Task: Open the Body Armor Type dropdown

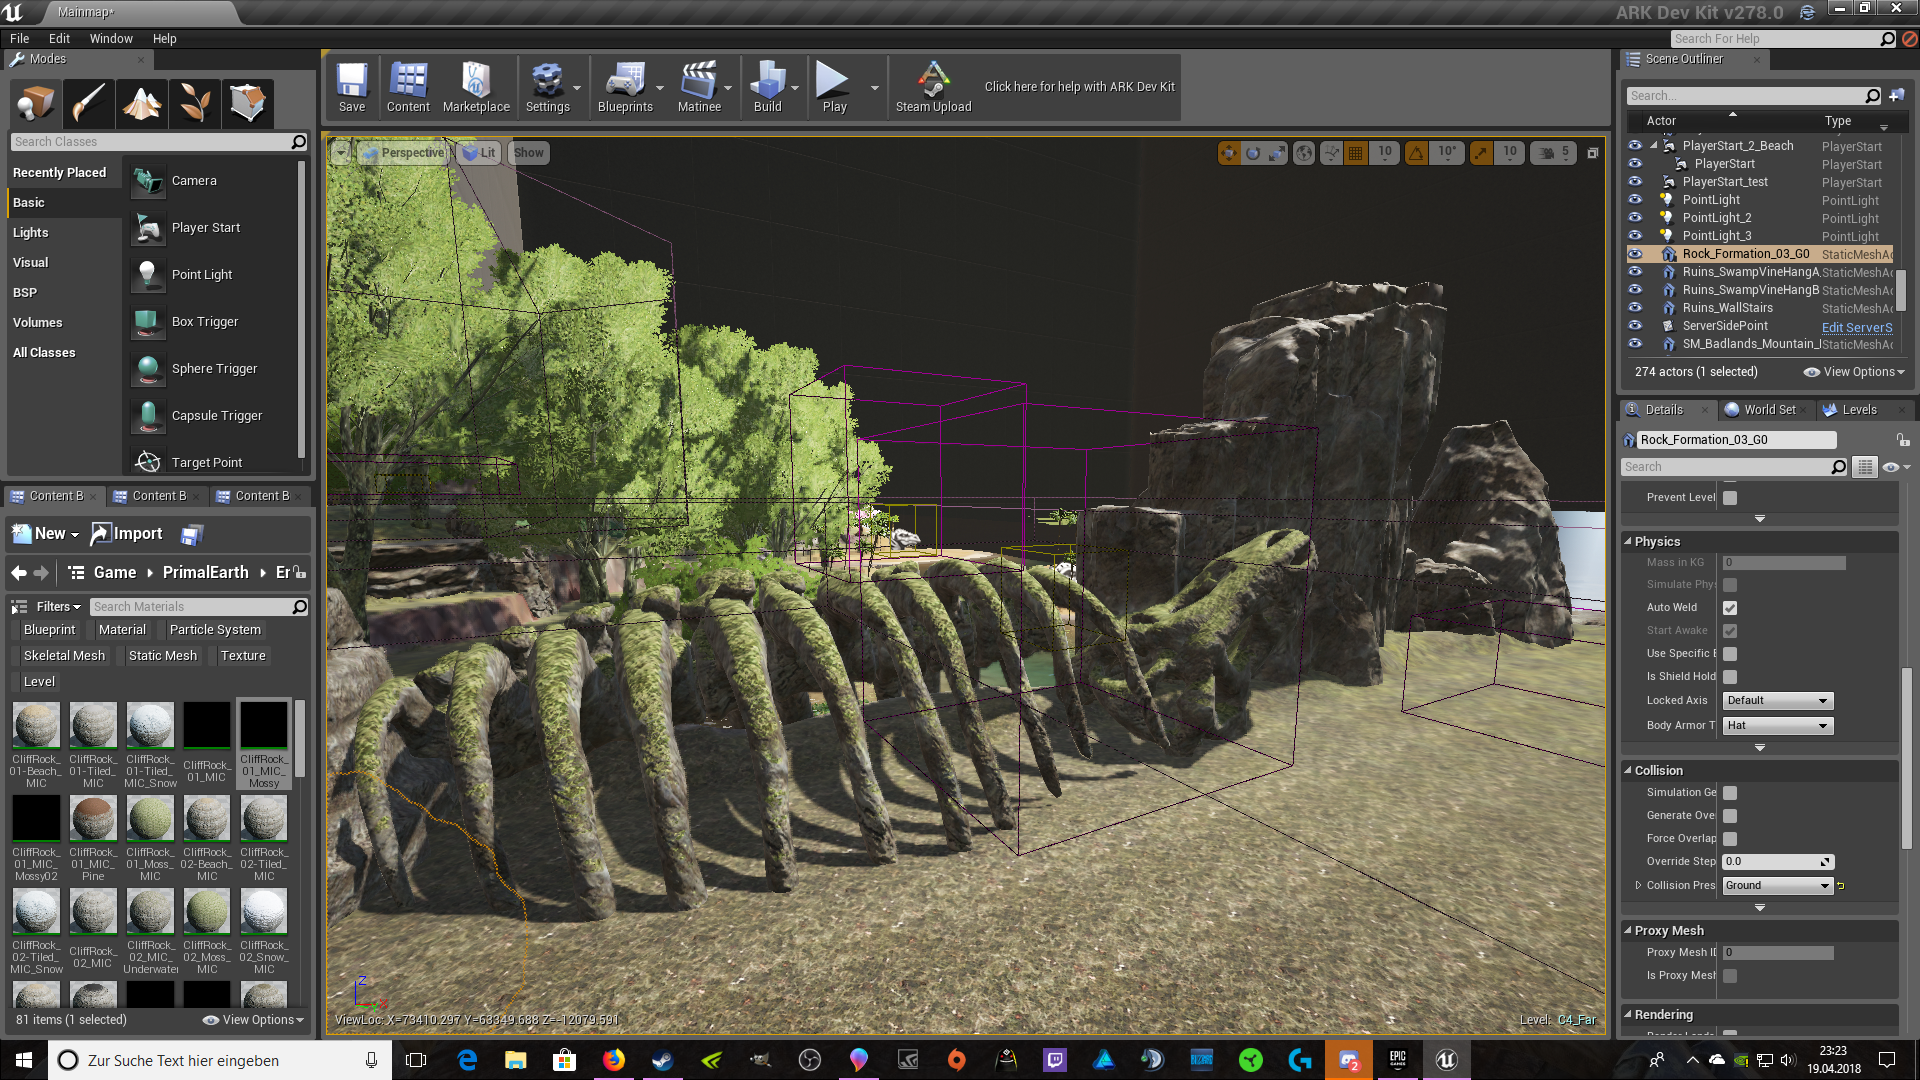Action: pyautogui.click(x=1778, y=726)
